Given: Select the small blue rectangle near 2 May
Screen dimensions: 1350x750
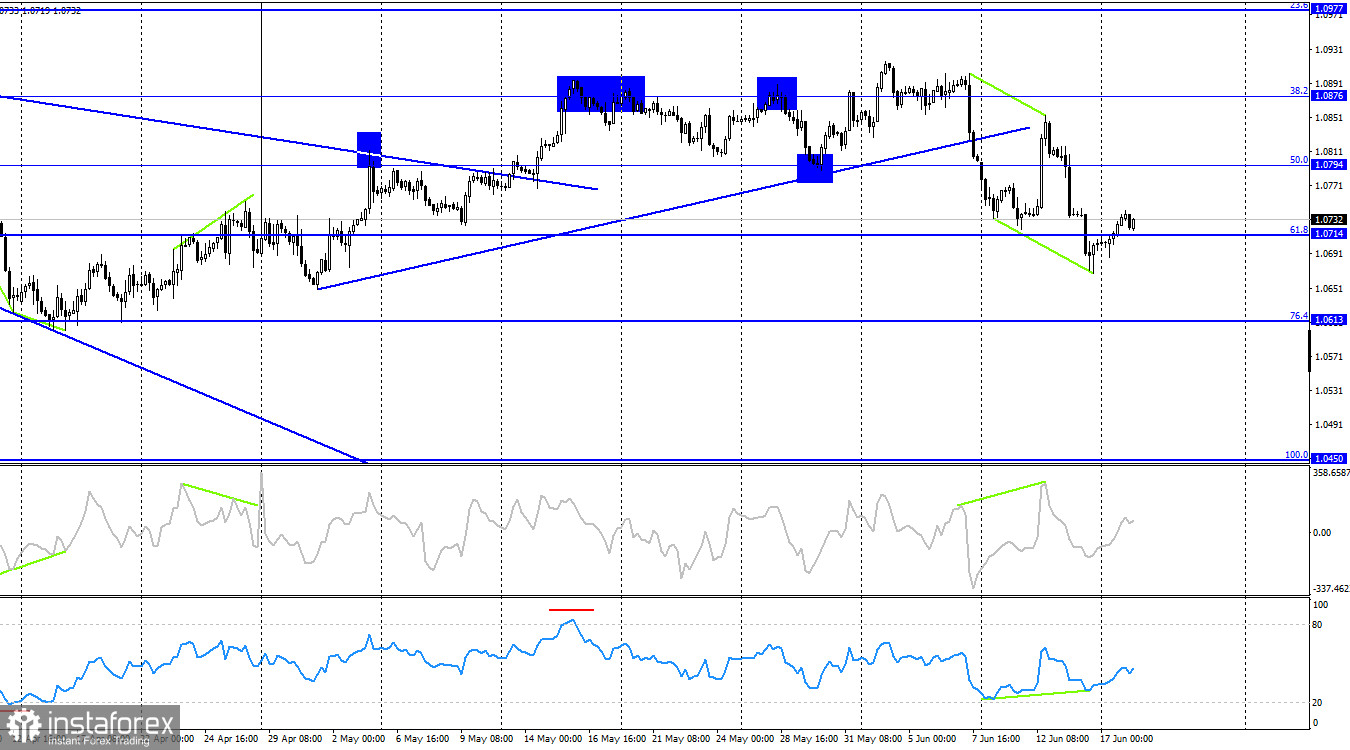Looking at the screenshot, I should [369, 150].
